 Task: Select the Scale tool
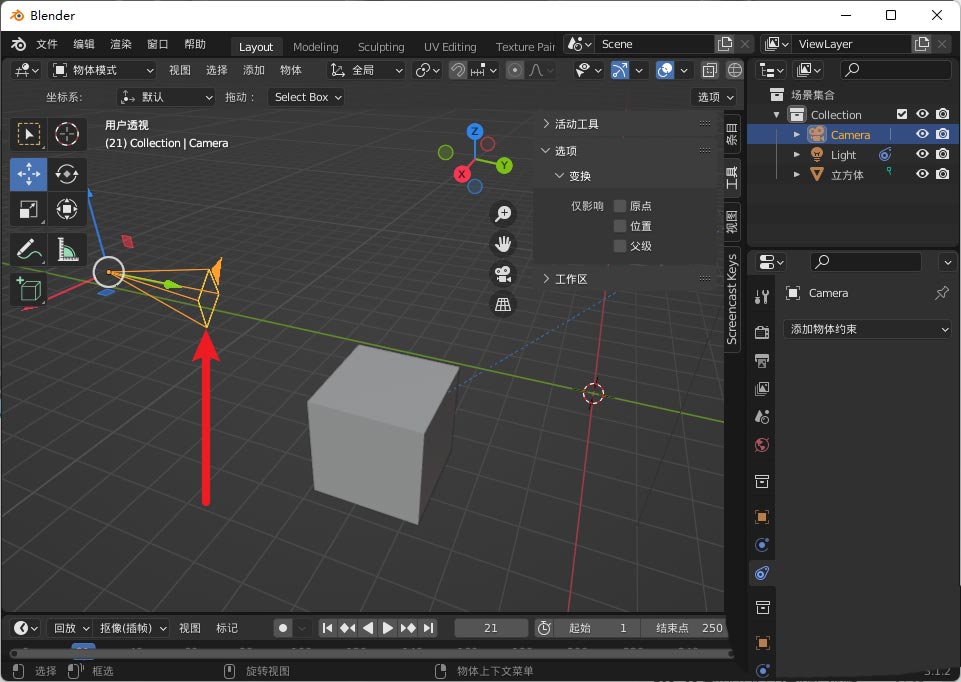(x=28, y=209)
